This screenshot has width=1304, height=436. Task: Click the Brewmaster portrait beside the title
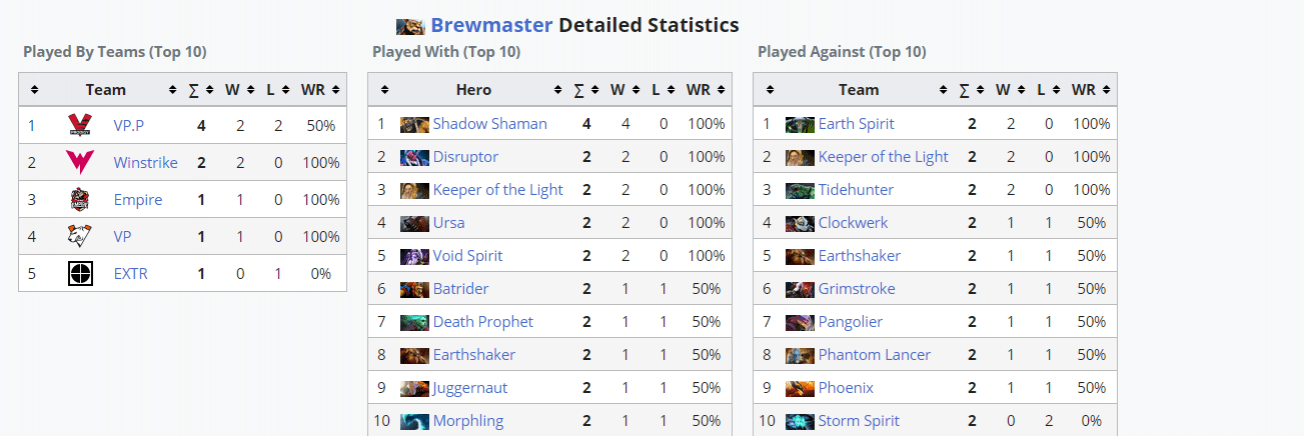click(411, 26)
